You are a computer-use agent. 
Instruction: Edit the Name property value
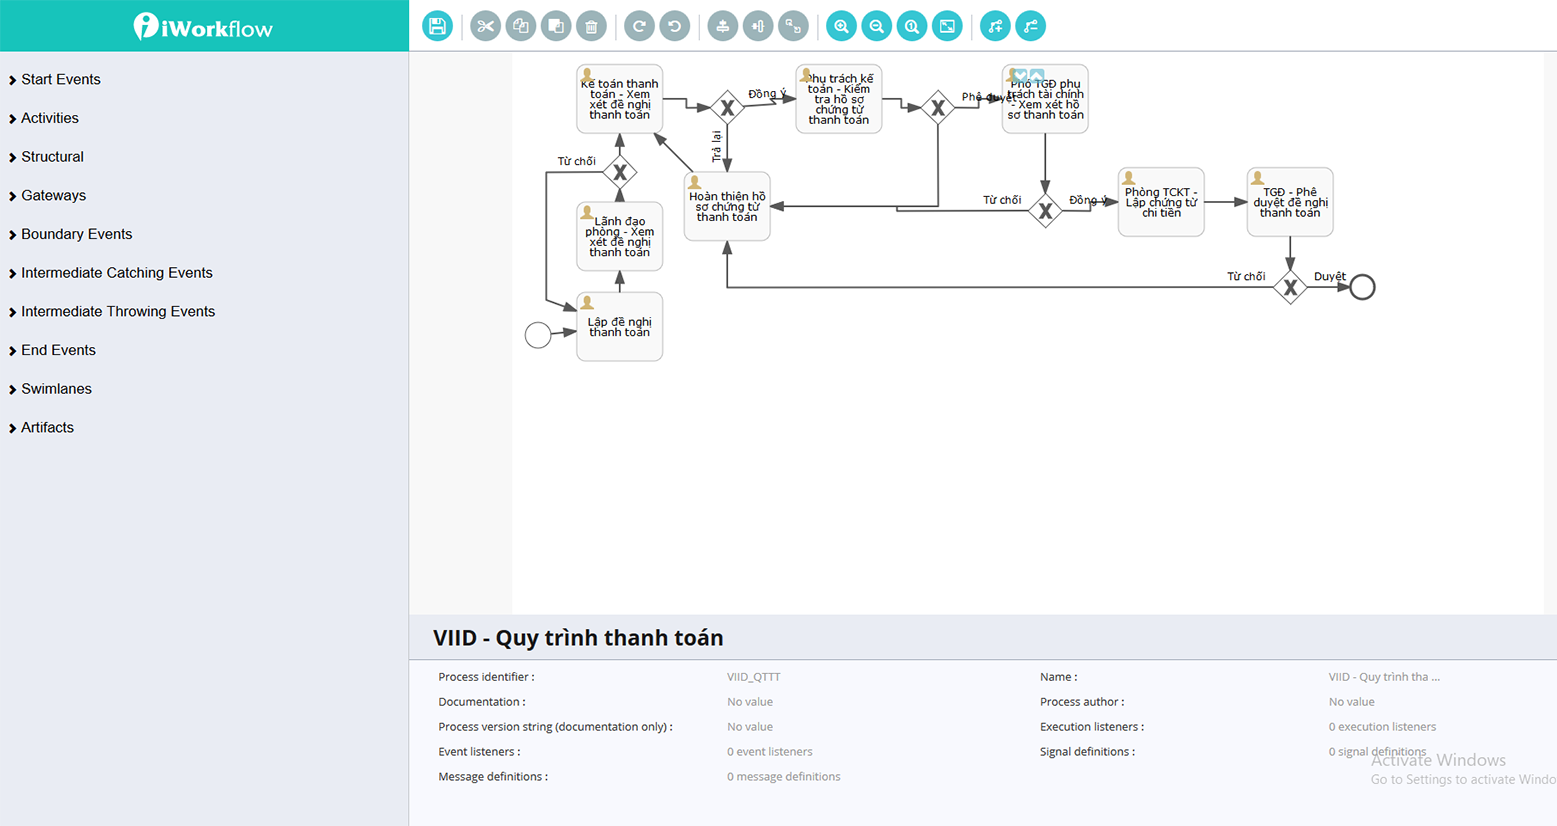coord(1384,677)
